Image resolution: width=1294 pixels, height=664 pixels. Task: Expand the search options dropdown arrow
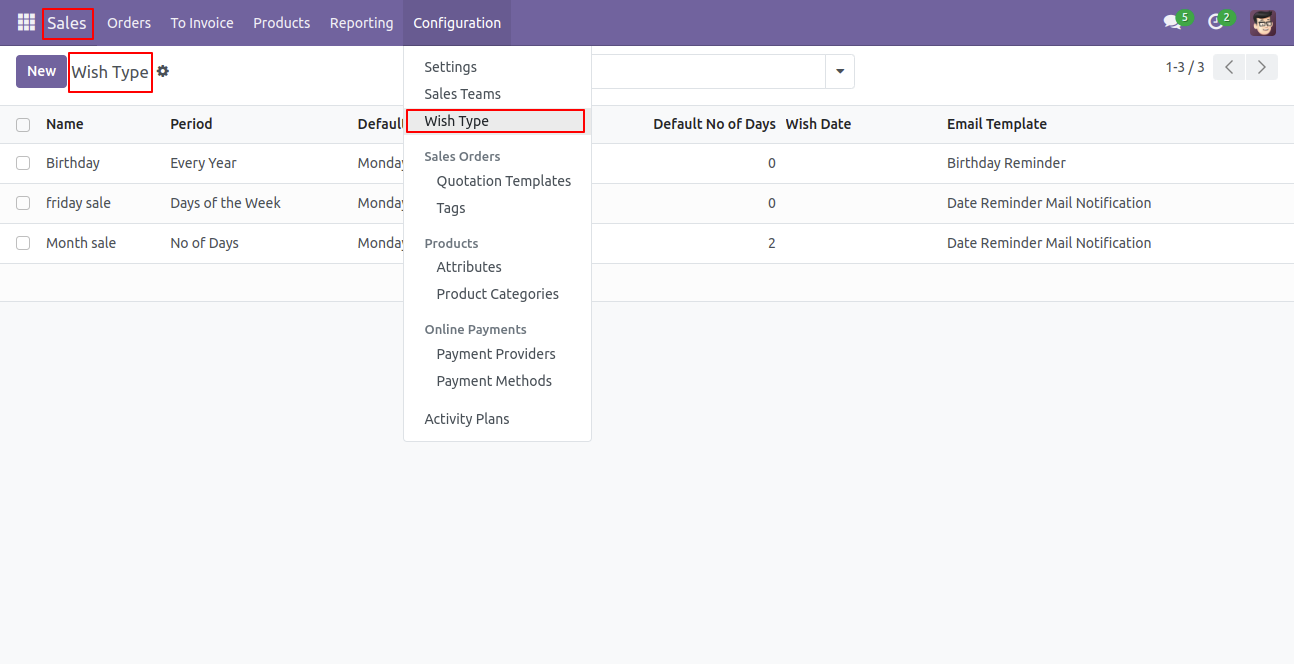[839, 71]
